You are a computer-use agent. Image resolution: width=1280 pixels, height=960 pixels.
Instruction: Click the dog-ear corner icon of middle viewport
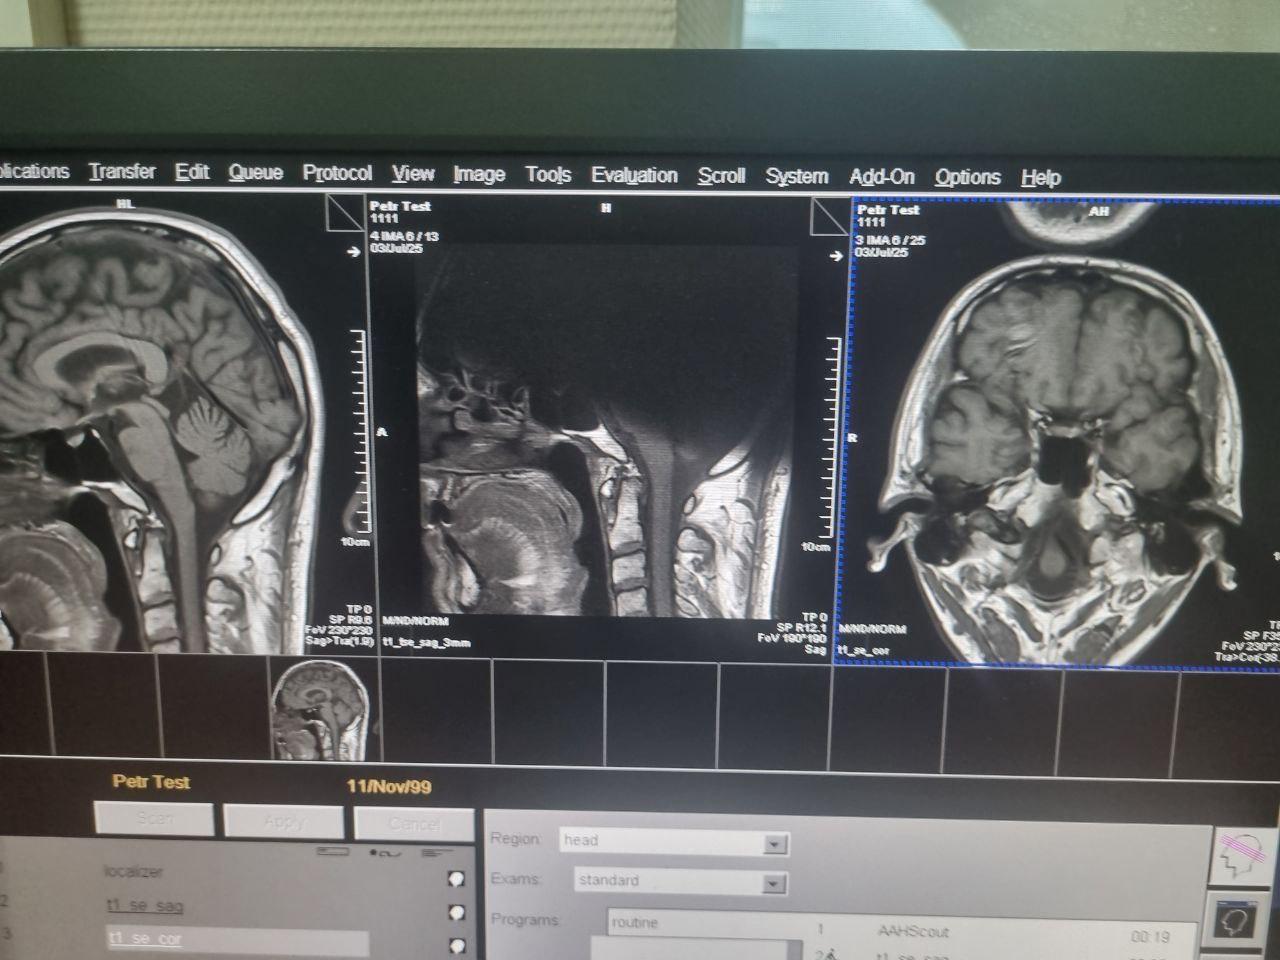pyautogui.click(x=828, y=216)
